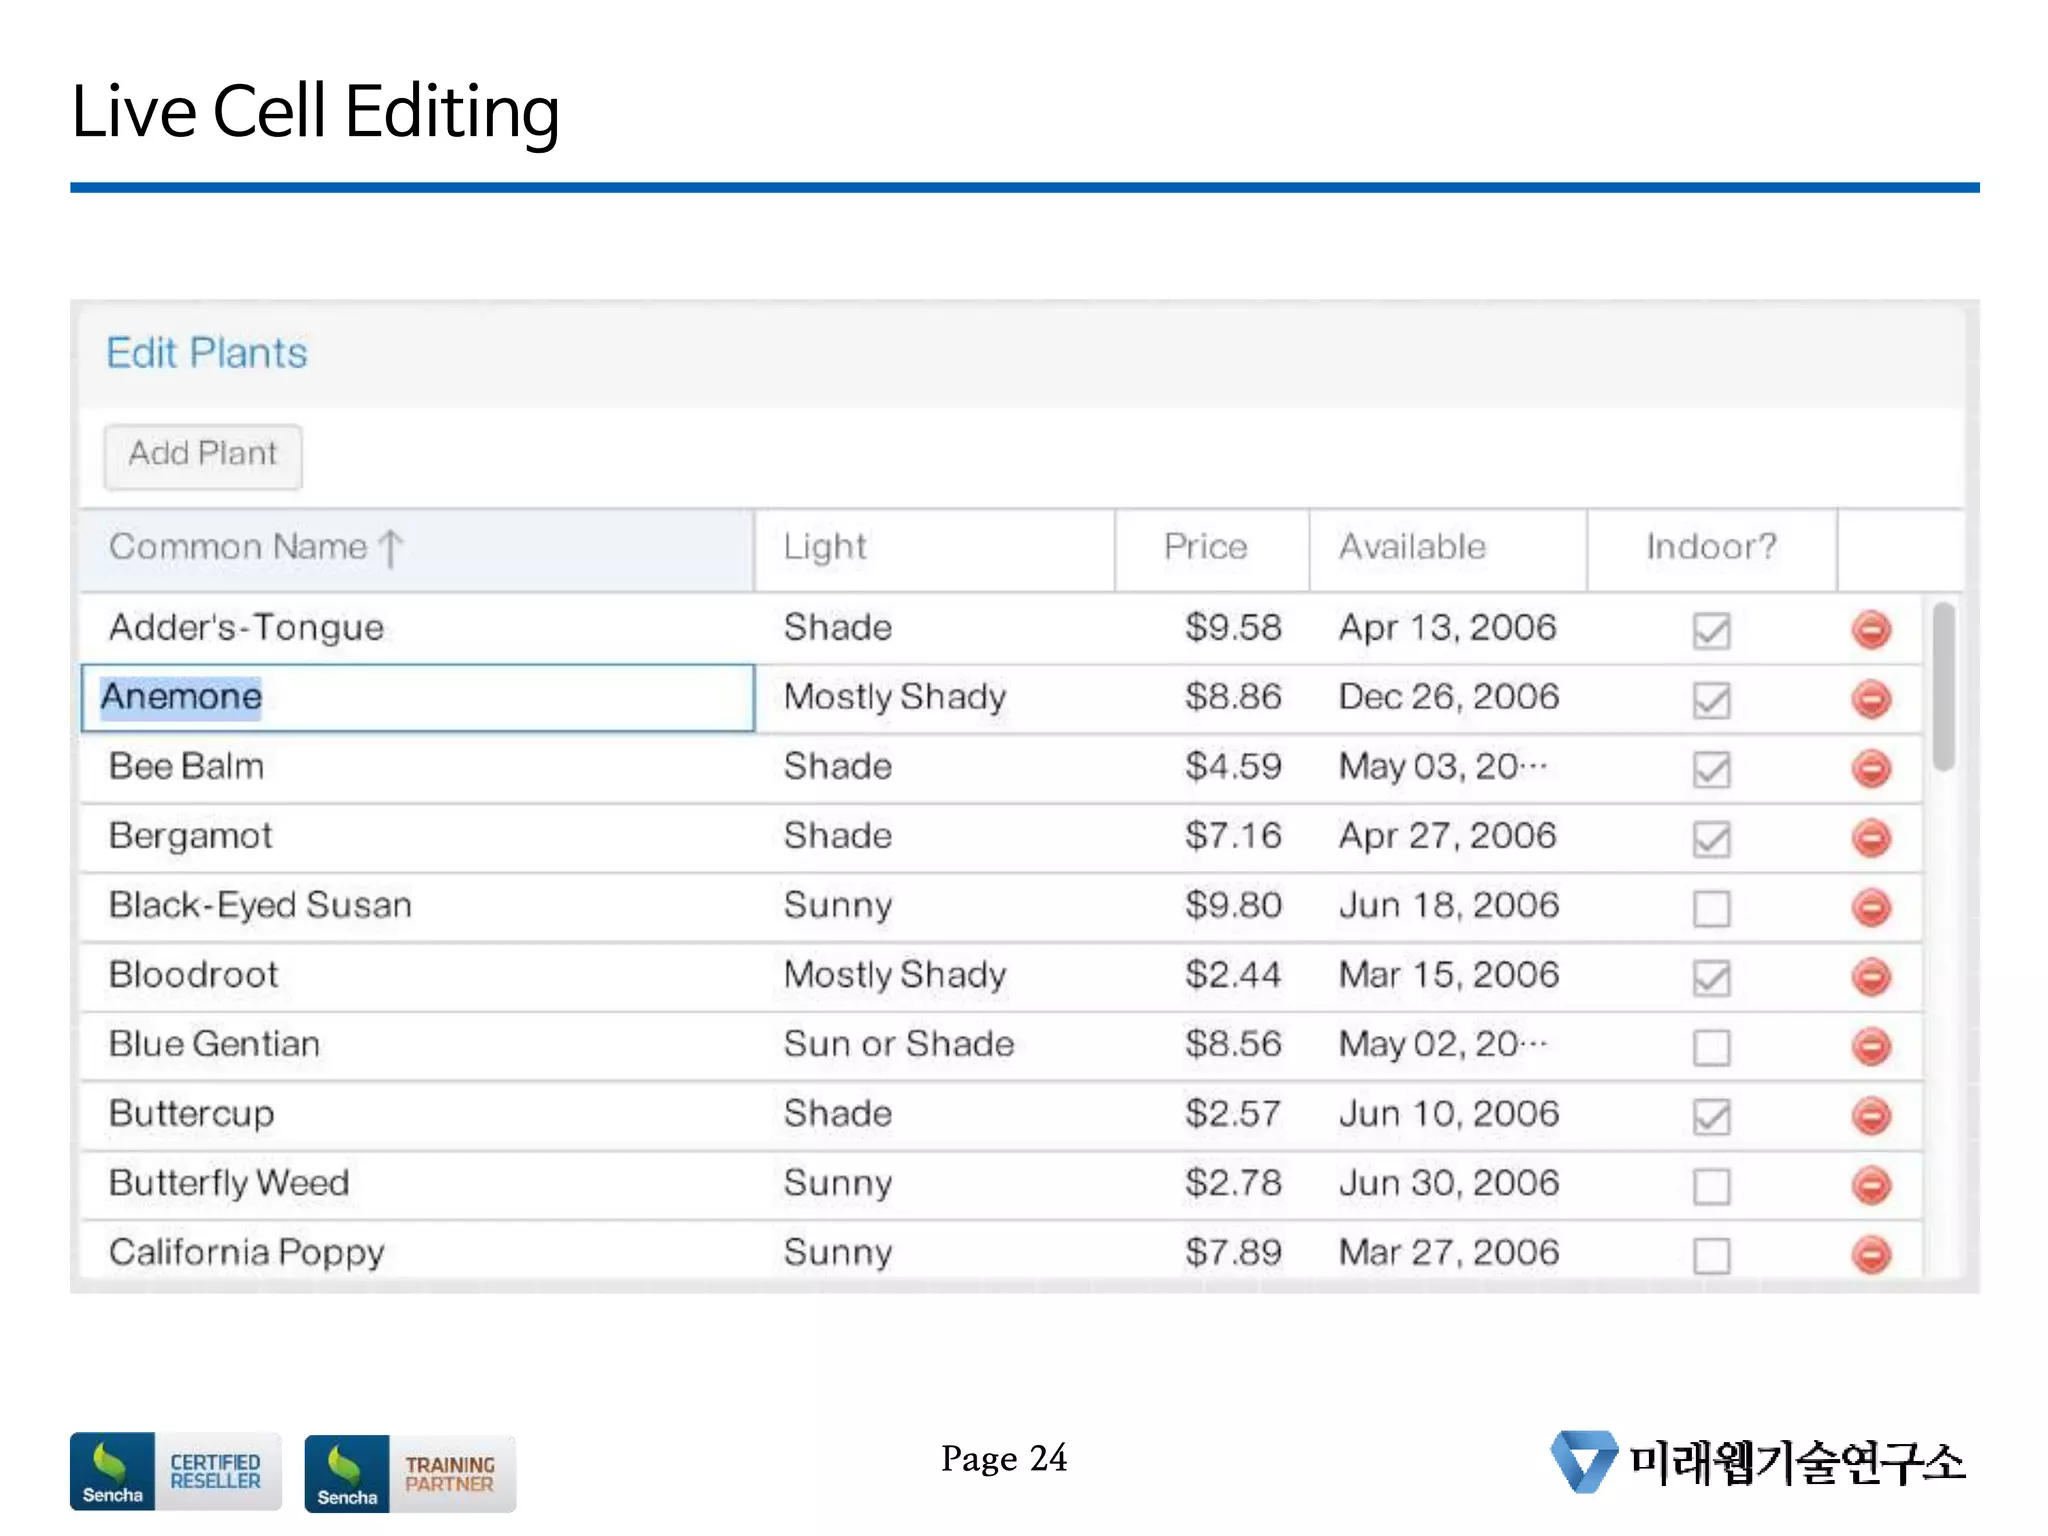Screen dimensions: 2048x1536
Task: Remove the Bee Balm plant row
Action: 1870,768
